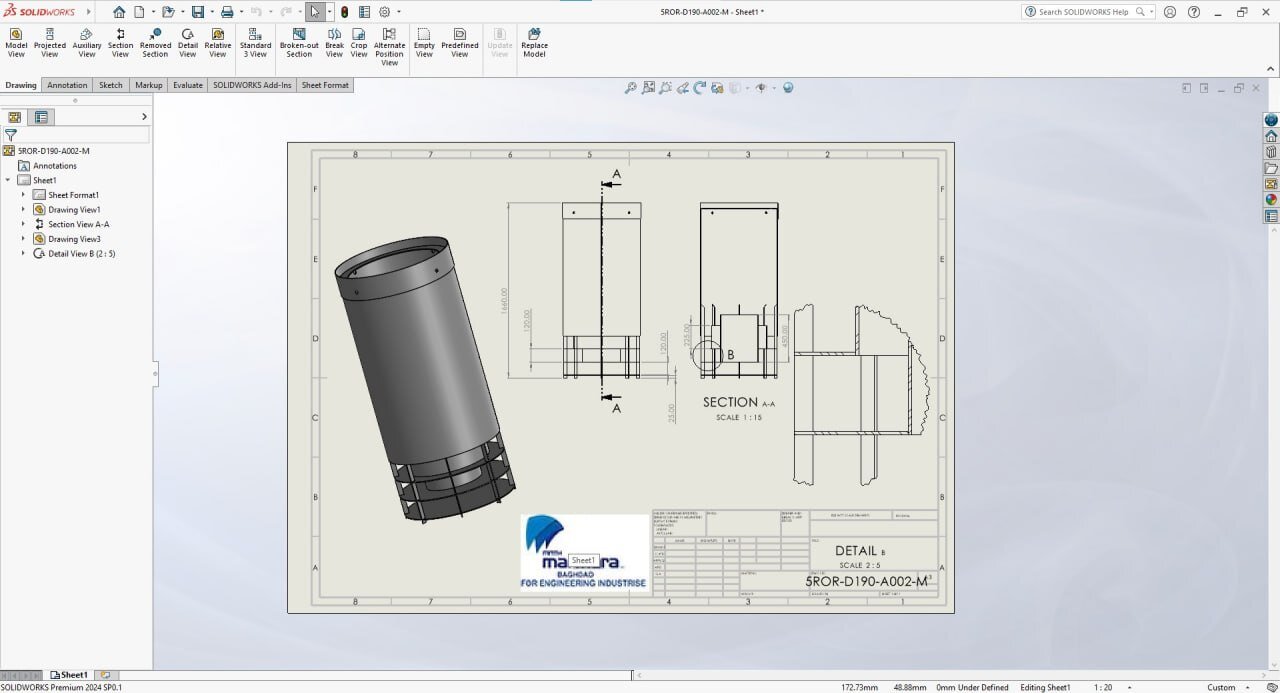This screenshot has width=1280, height=693.
Task: Collapse the Sheet1 tree node
Action: pos(8,180)
